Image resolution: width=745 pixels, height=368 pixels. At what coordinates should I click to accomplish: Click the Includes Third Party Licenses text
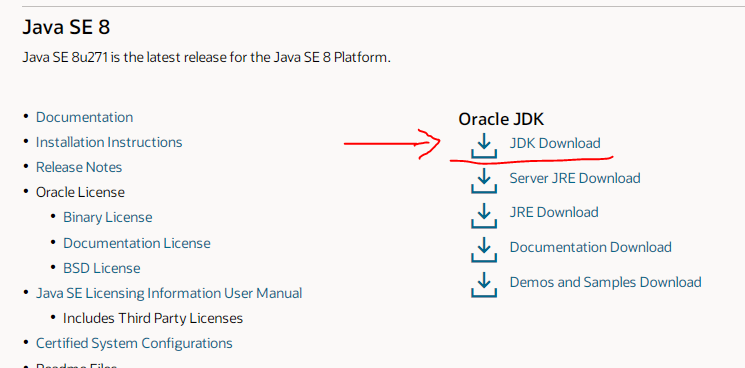point(153,318)
